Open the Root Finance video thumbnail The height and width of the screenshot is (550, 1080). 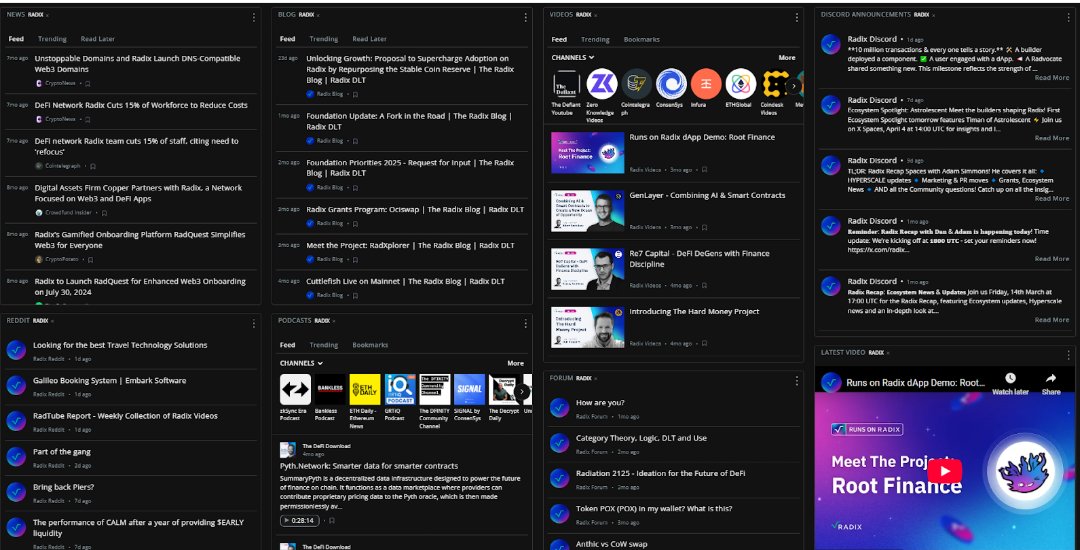click(588, 152)
